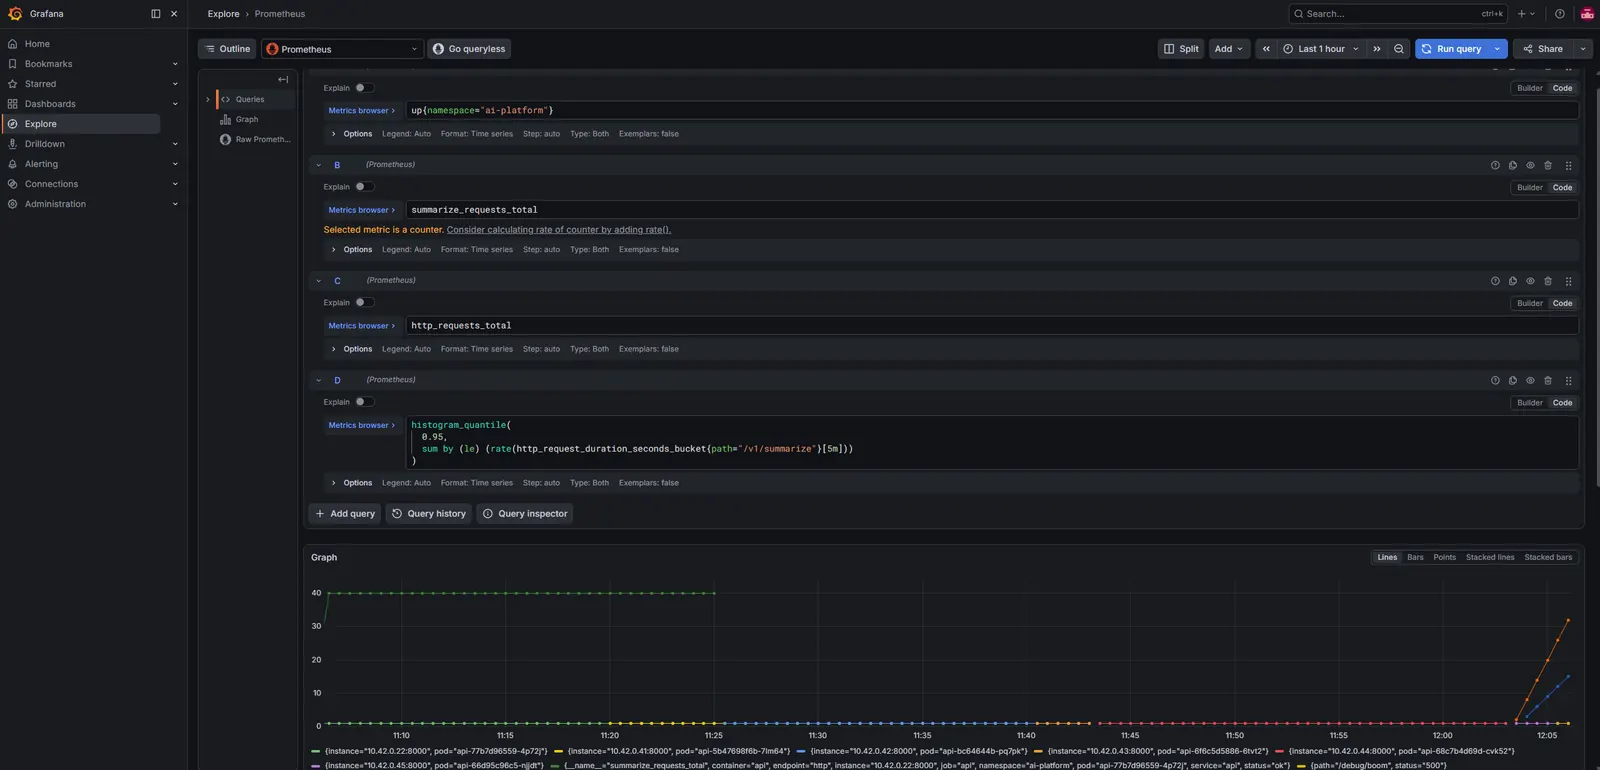Open Raw Prometheus outline entry

262,139
